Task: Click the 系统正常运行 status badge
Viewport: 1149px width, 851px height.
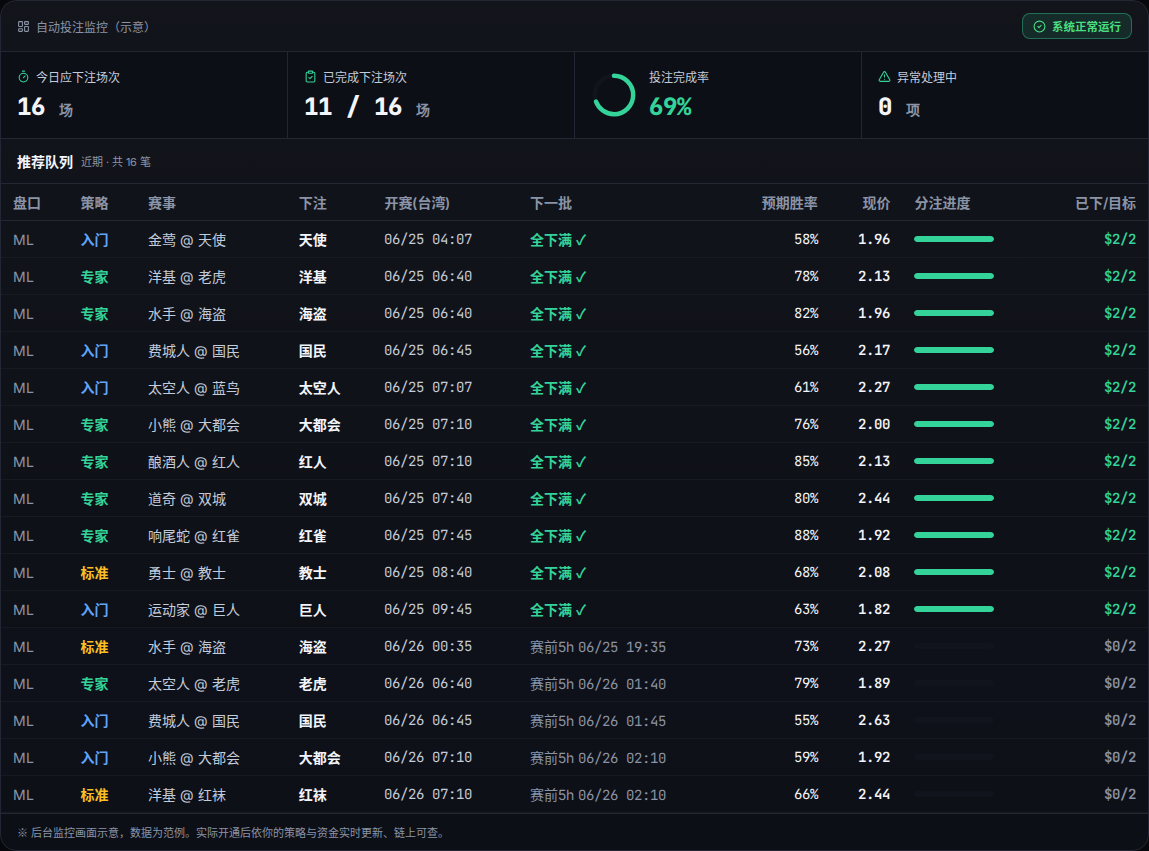Action: click(1076, 26)
